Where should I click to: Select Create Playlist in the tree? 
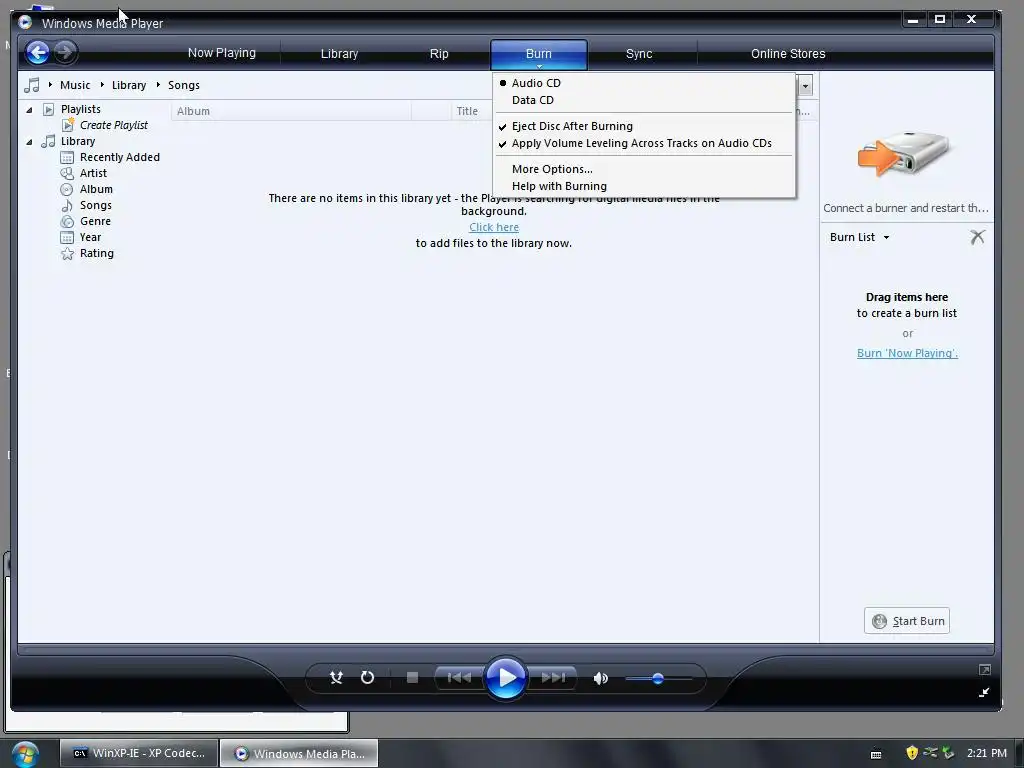[x=114, y=125]
